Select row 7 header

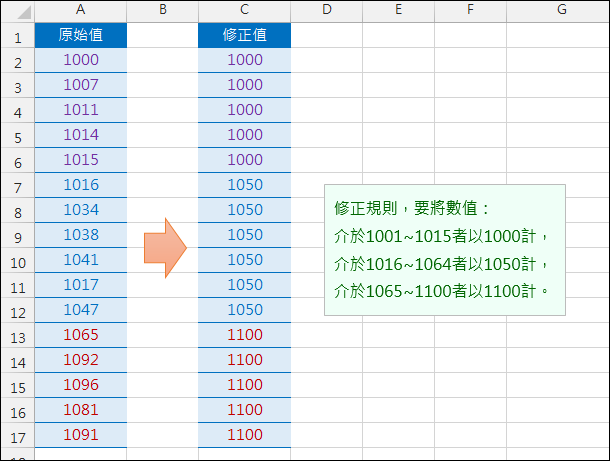tap(18, 186)
